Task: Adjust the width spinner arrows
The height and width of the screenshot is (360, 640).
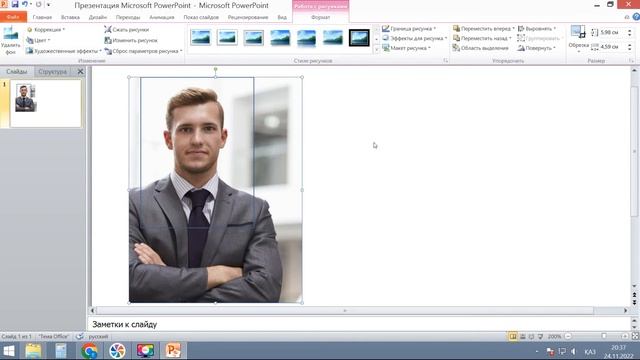Action: click(629, 47)
